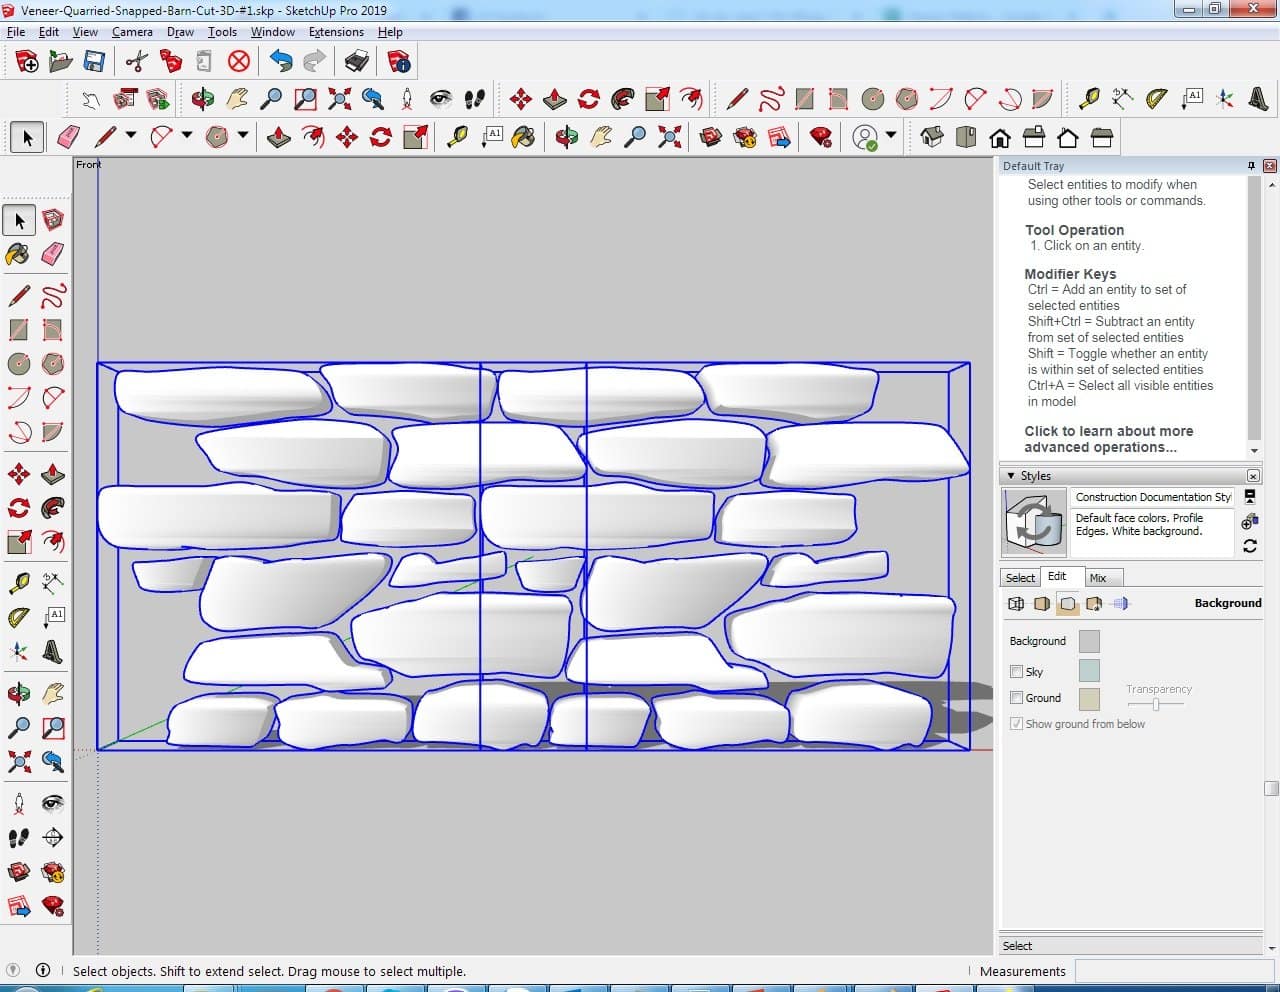1280x992 pixels.
Task: Collapse the Styles panel triangle
Action: (1011, 476)
